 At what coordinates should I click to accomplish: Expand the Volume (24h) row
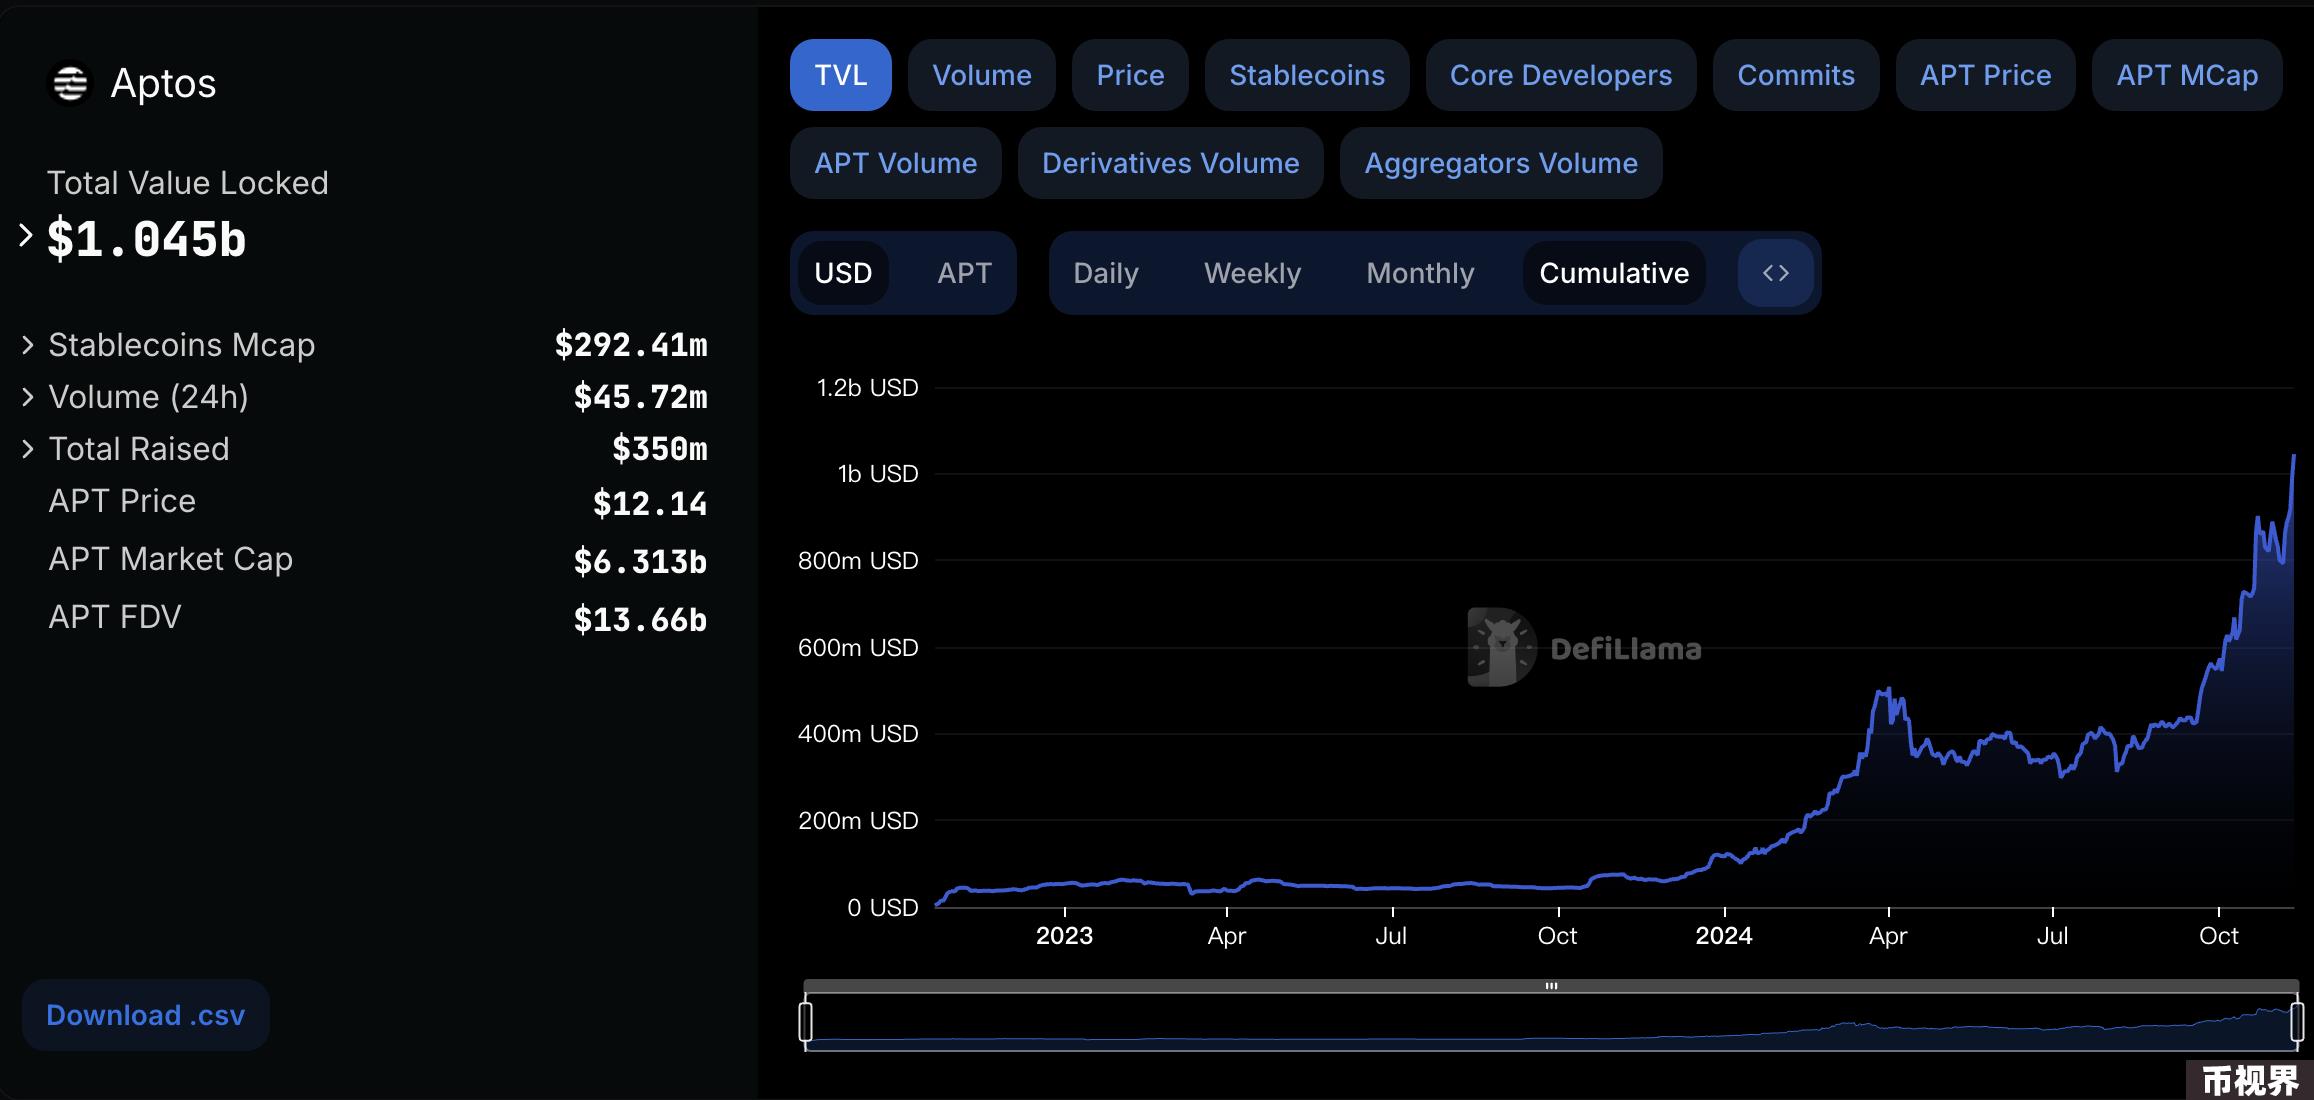tap(28, 397)
